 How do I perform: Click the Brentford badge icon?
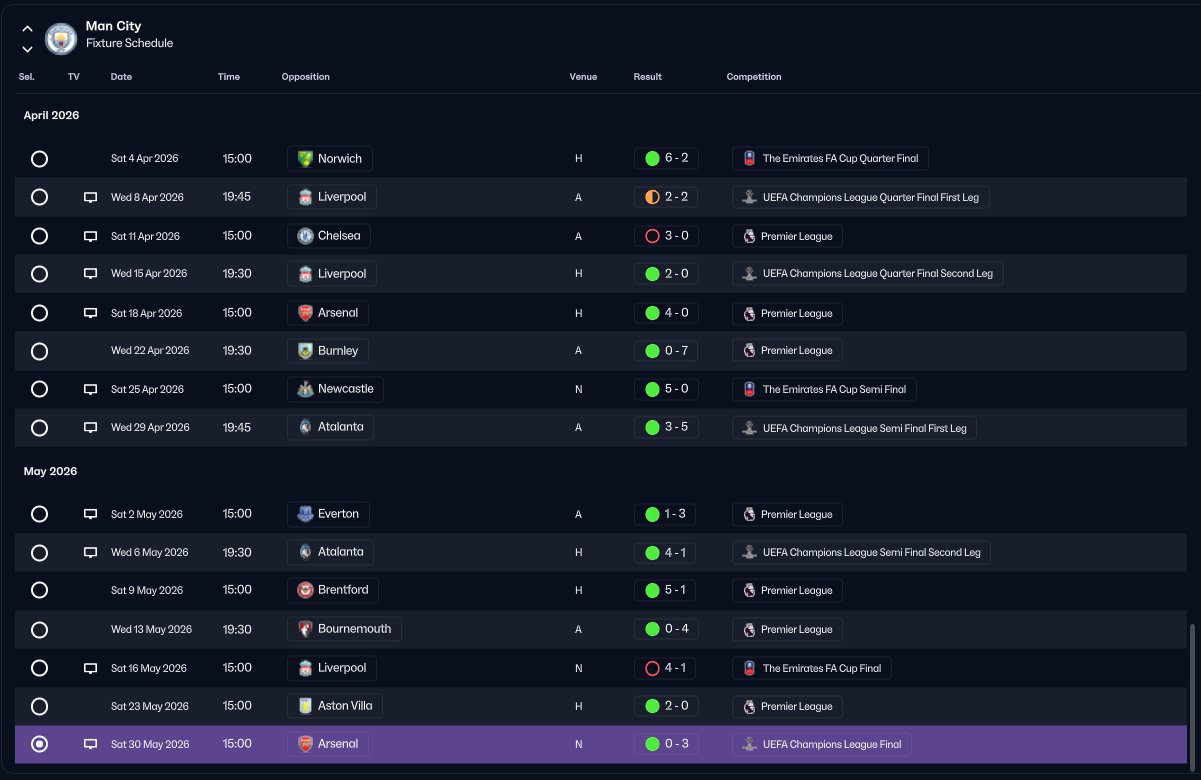(x=305, y=590)
